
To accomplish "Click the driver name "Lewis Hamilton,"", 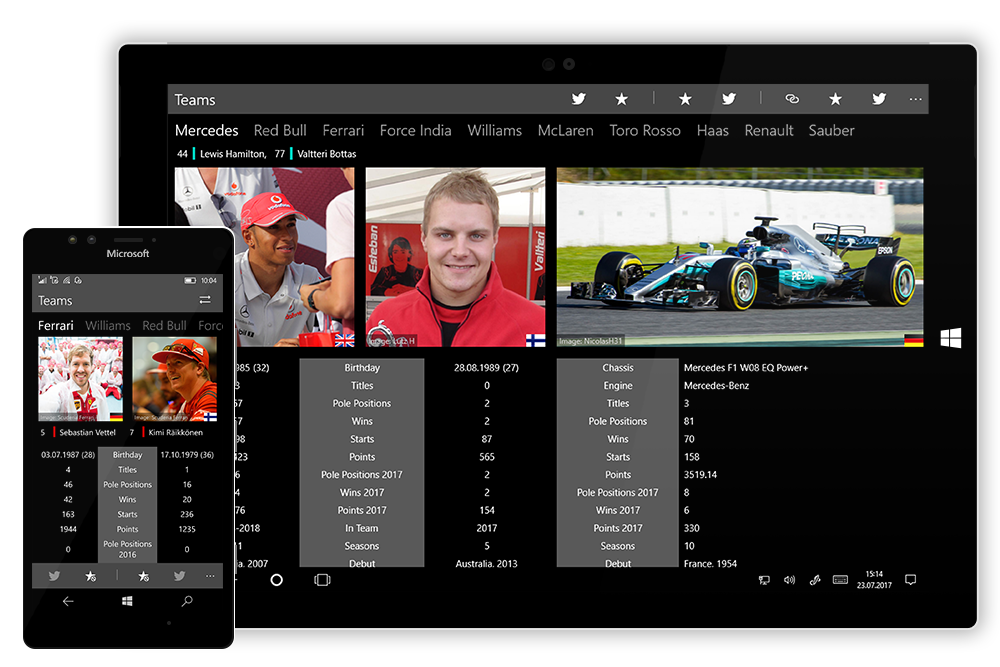I will [x=233, y=154].
